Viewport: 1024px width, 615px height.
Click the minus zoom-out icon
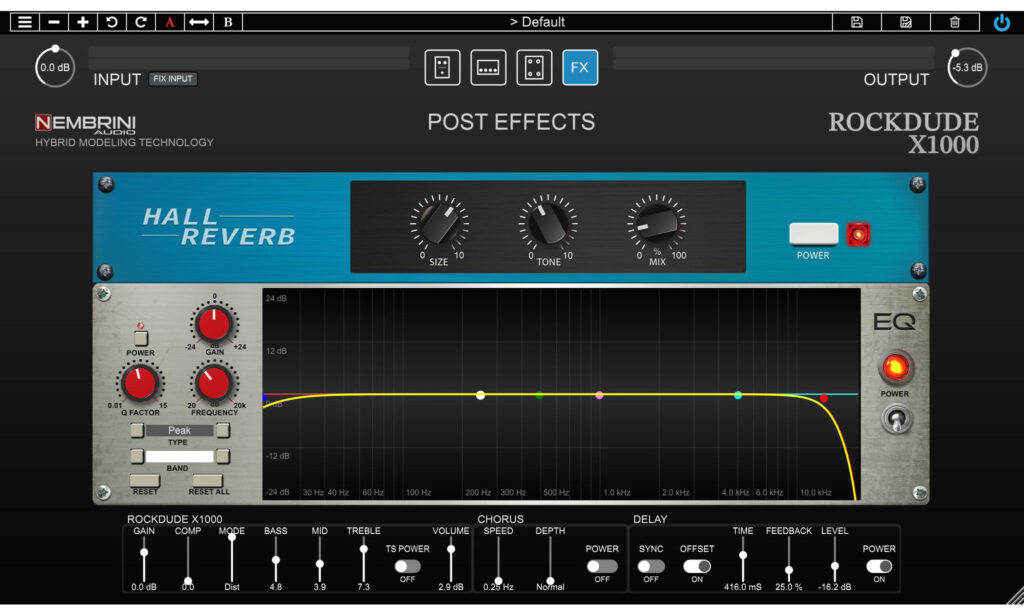click(54, 22)
